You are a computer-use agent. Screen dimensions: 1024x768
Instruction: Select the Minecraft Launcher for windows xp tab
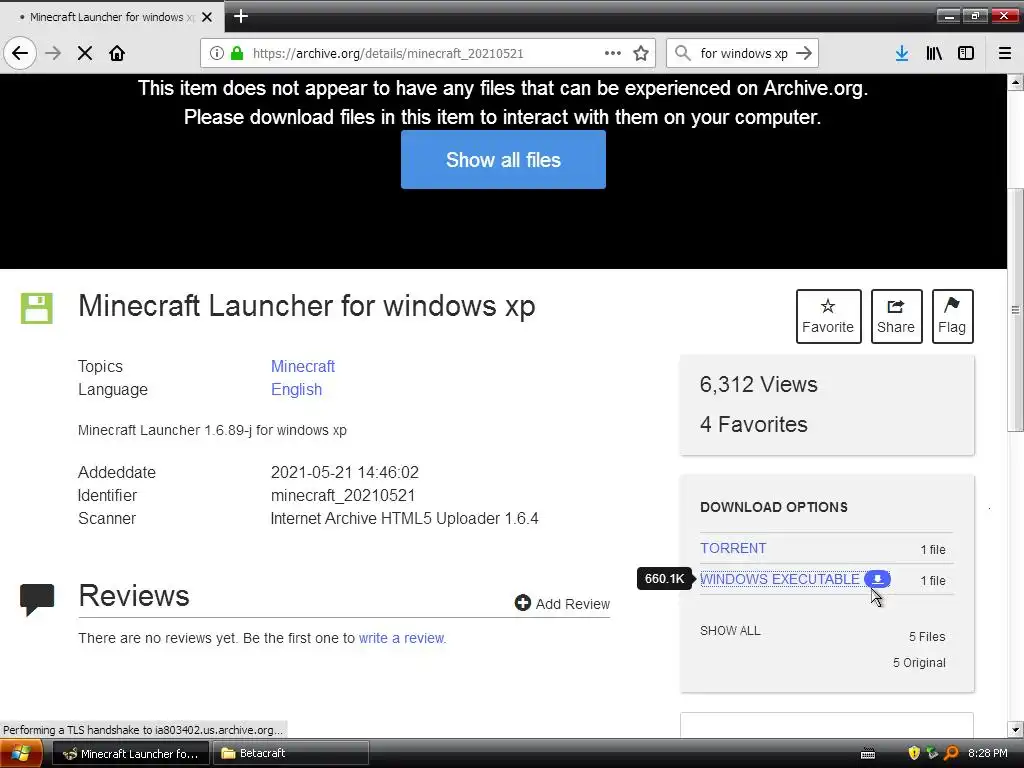coord(112,17)
